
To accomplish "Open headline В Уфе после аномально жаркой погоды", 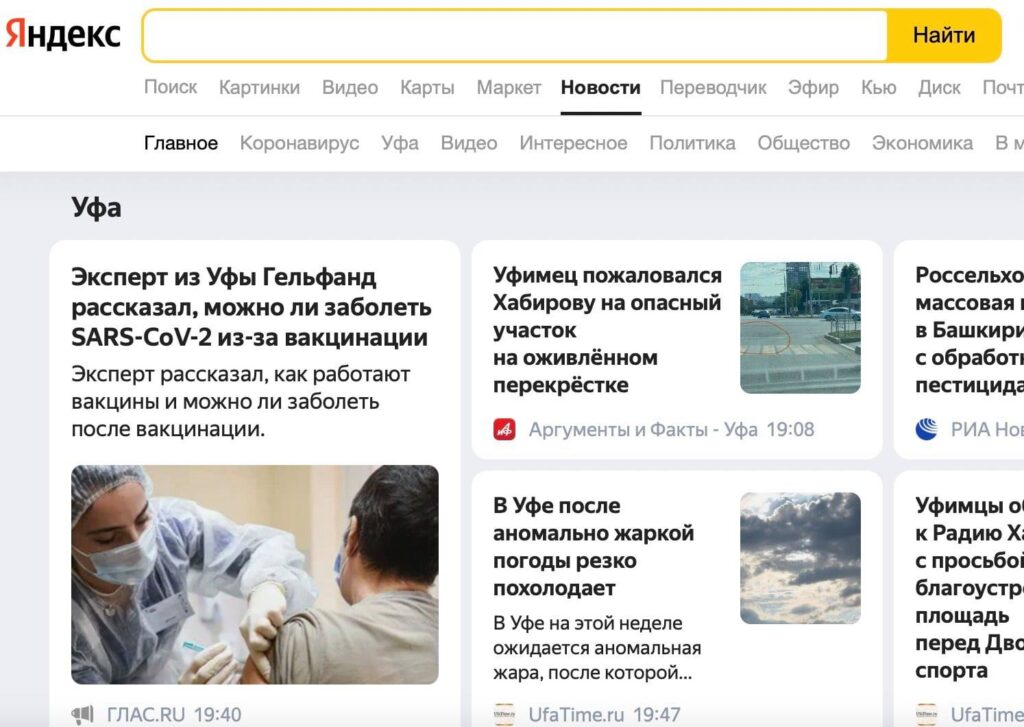I will [594, 547].
